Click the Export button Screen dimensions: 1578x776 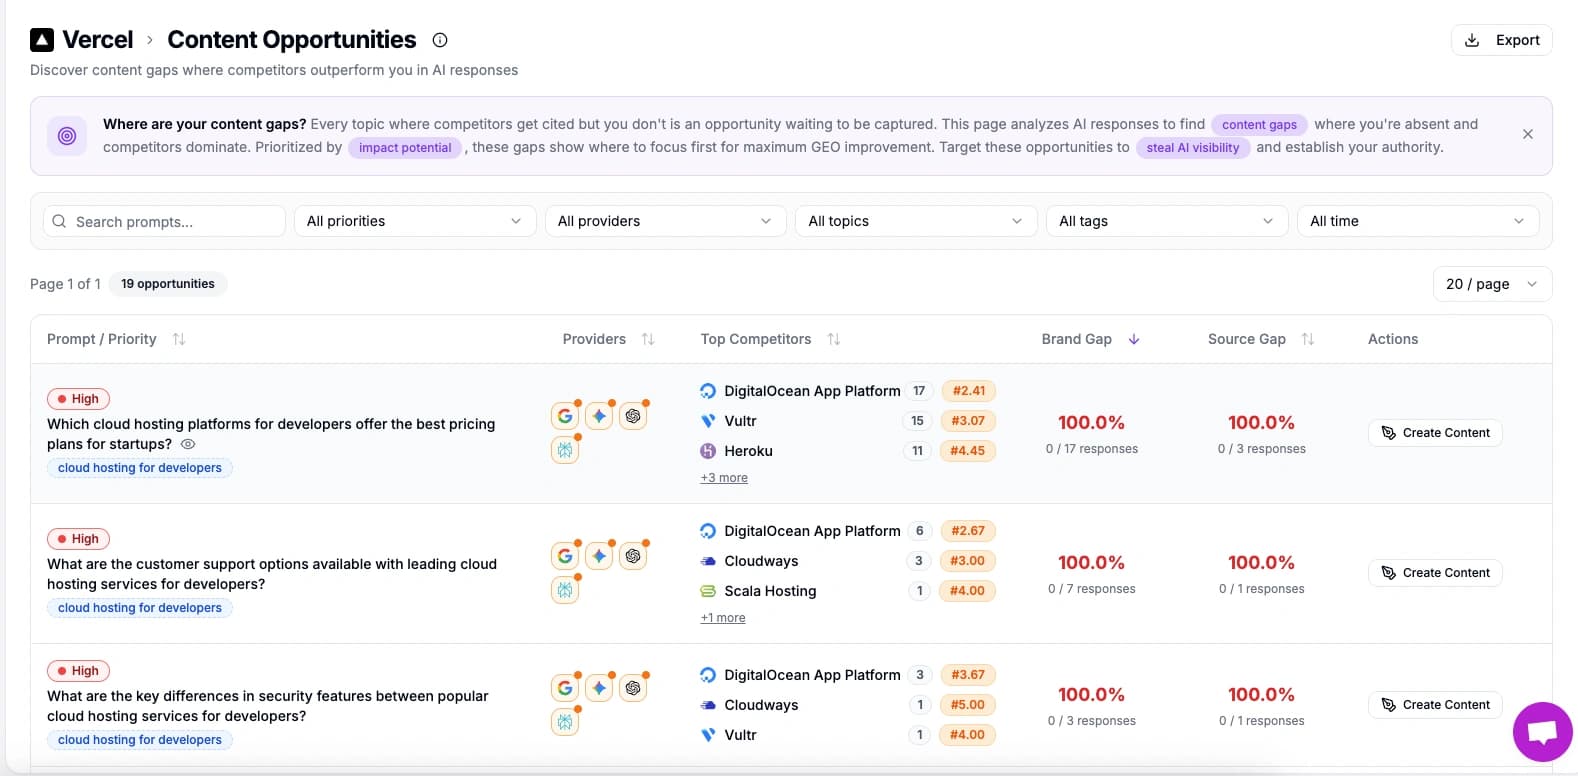click(1501, 40)
